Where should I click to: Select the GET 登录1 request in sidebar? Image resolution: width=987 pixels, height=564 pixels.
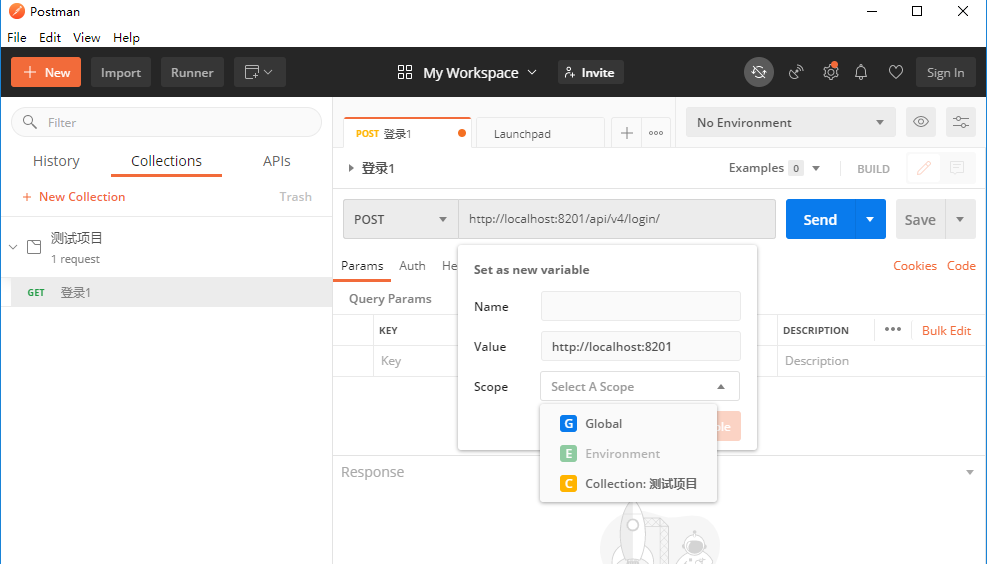[x=167, y=292]
